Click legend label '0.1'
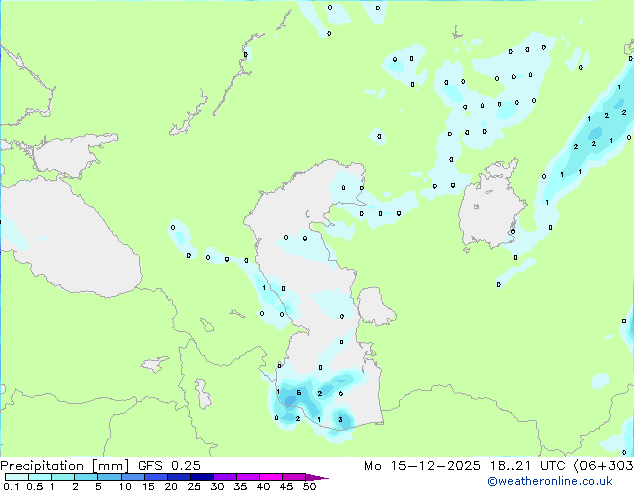634x490 pixels. (x=11, y=486)
